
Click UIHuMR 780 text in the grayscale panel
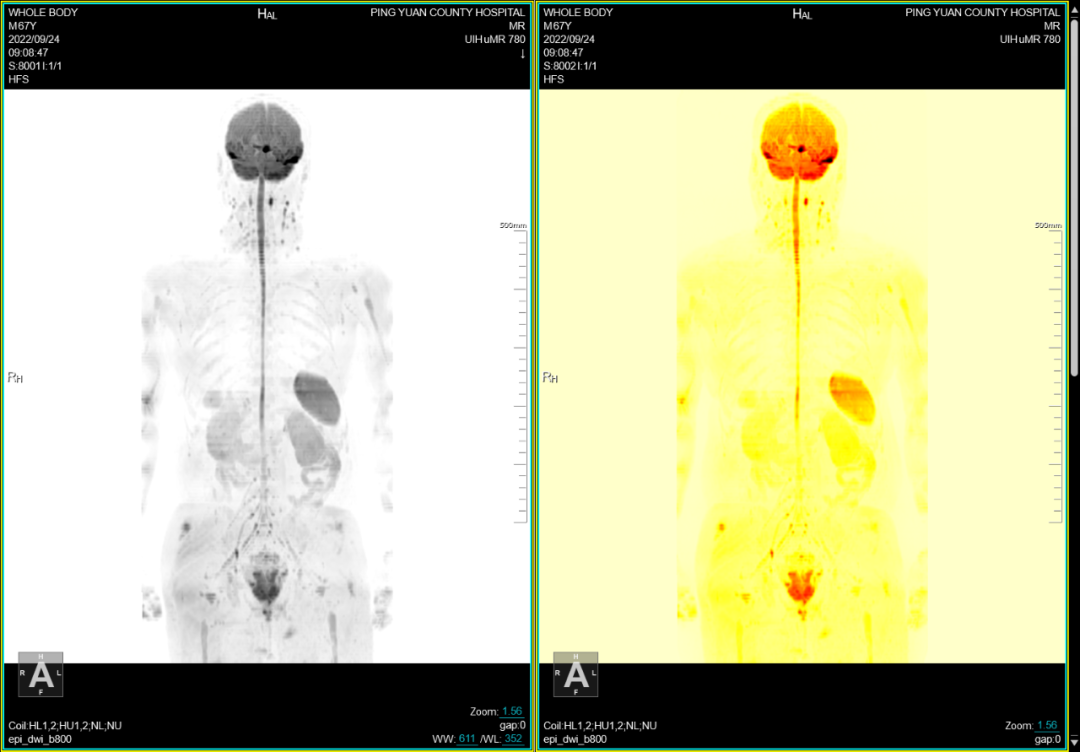495,39
